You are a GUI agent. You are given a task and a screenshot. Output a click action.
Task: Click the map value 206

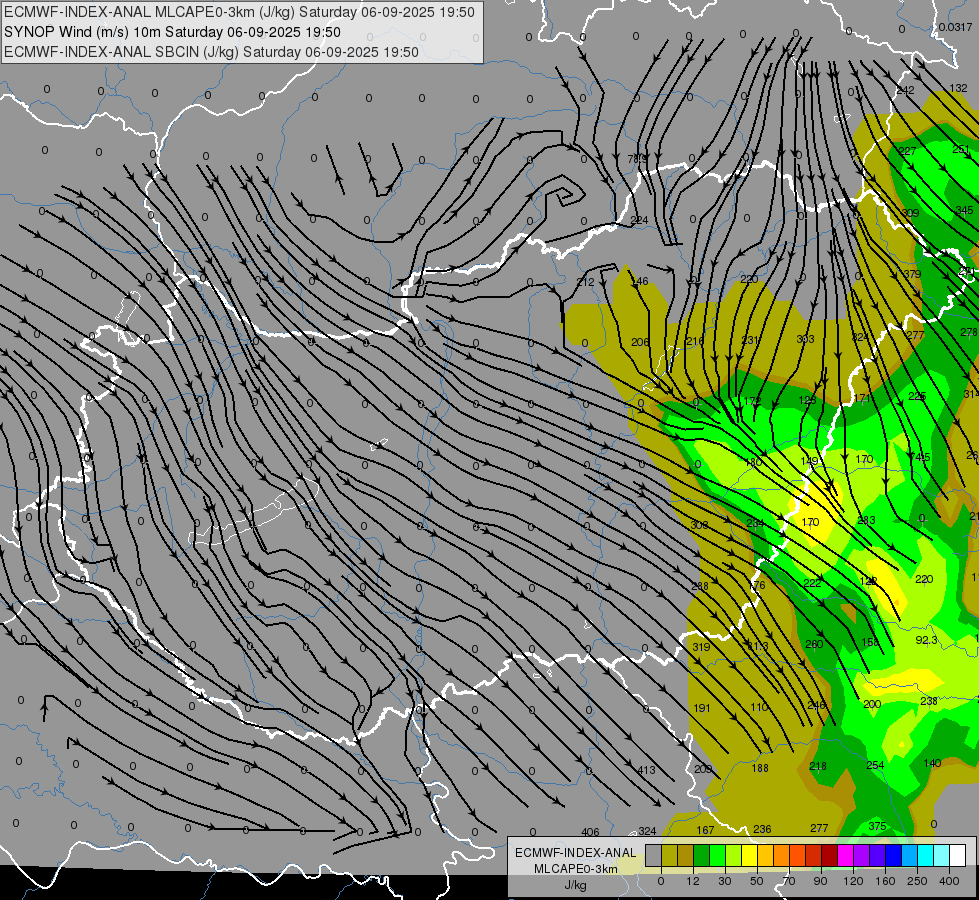point(640,342)
